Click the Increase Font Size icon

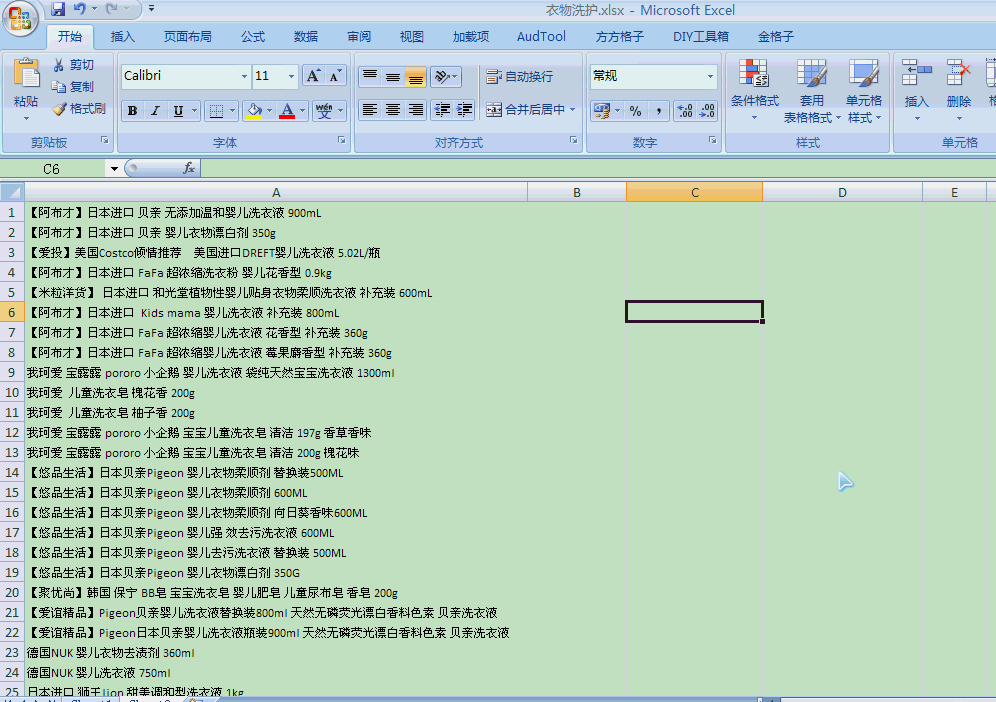(x=313, y=76)
